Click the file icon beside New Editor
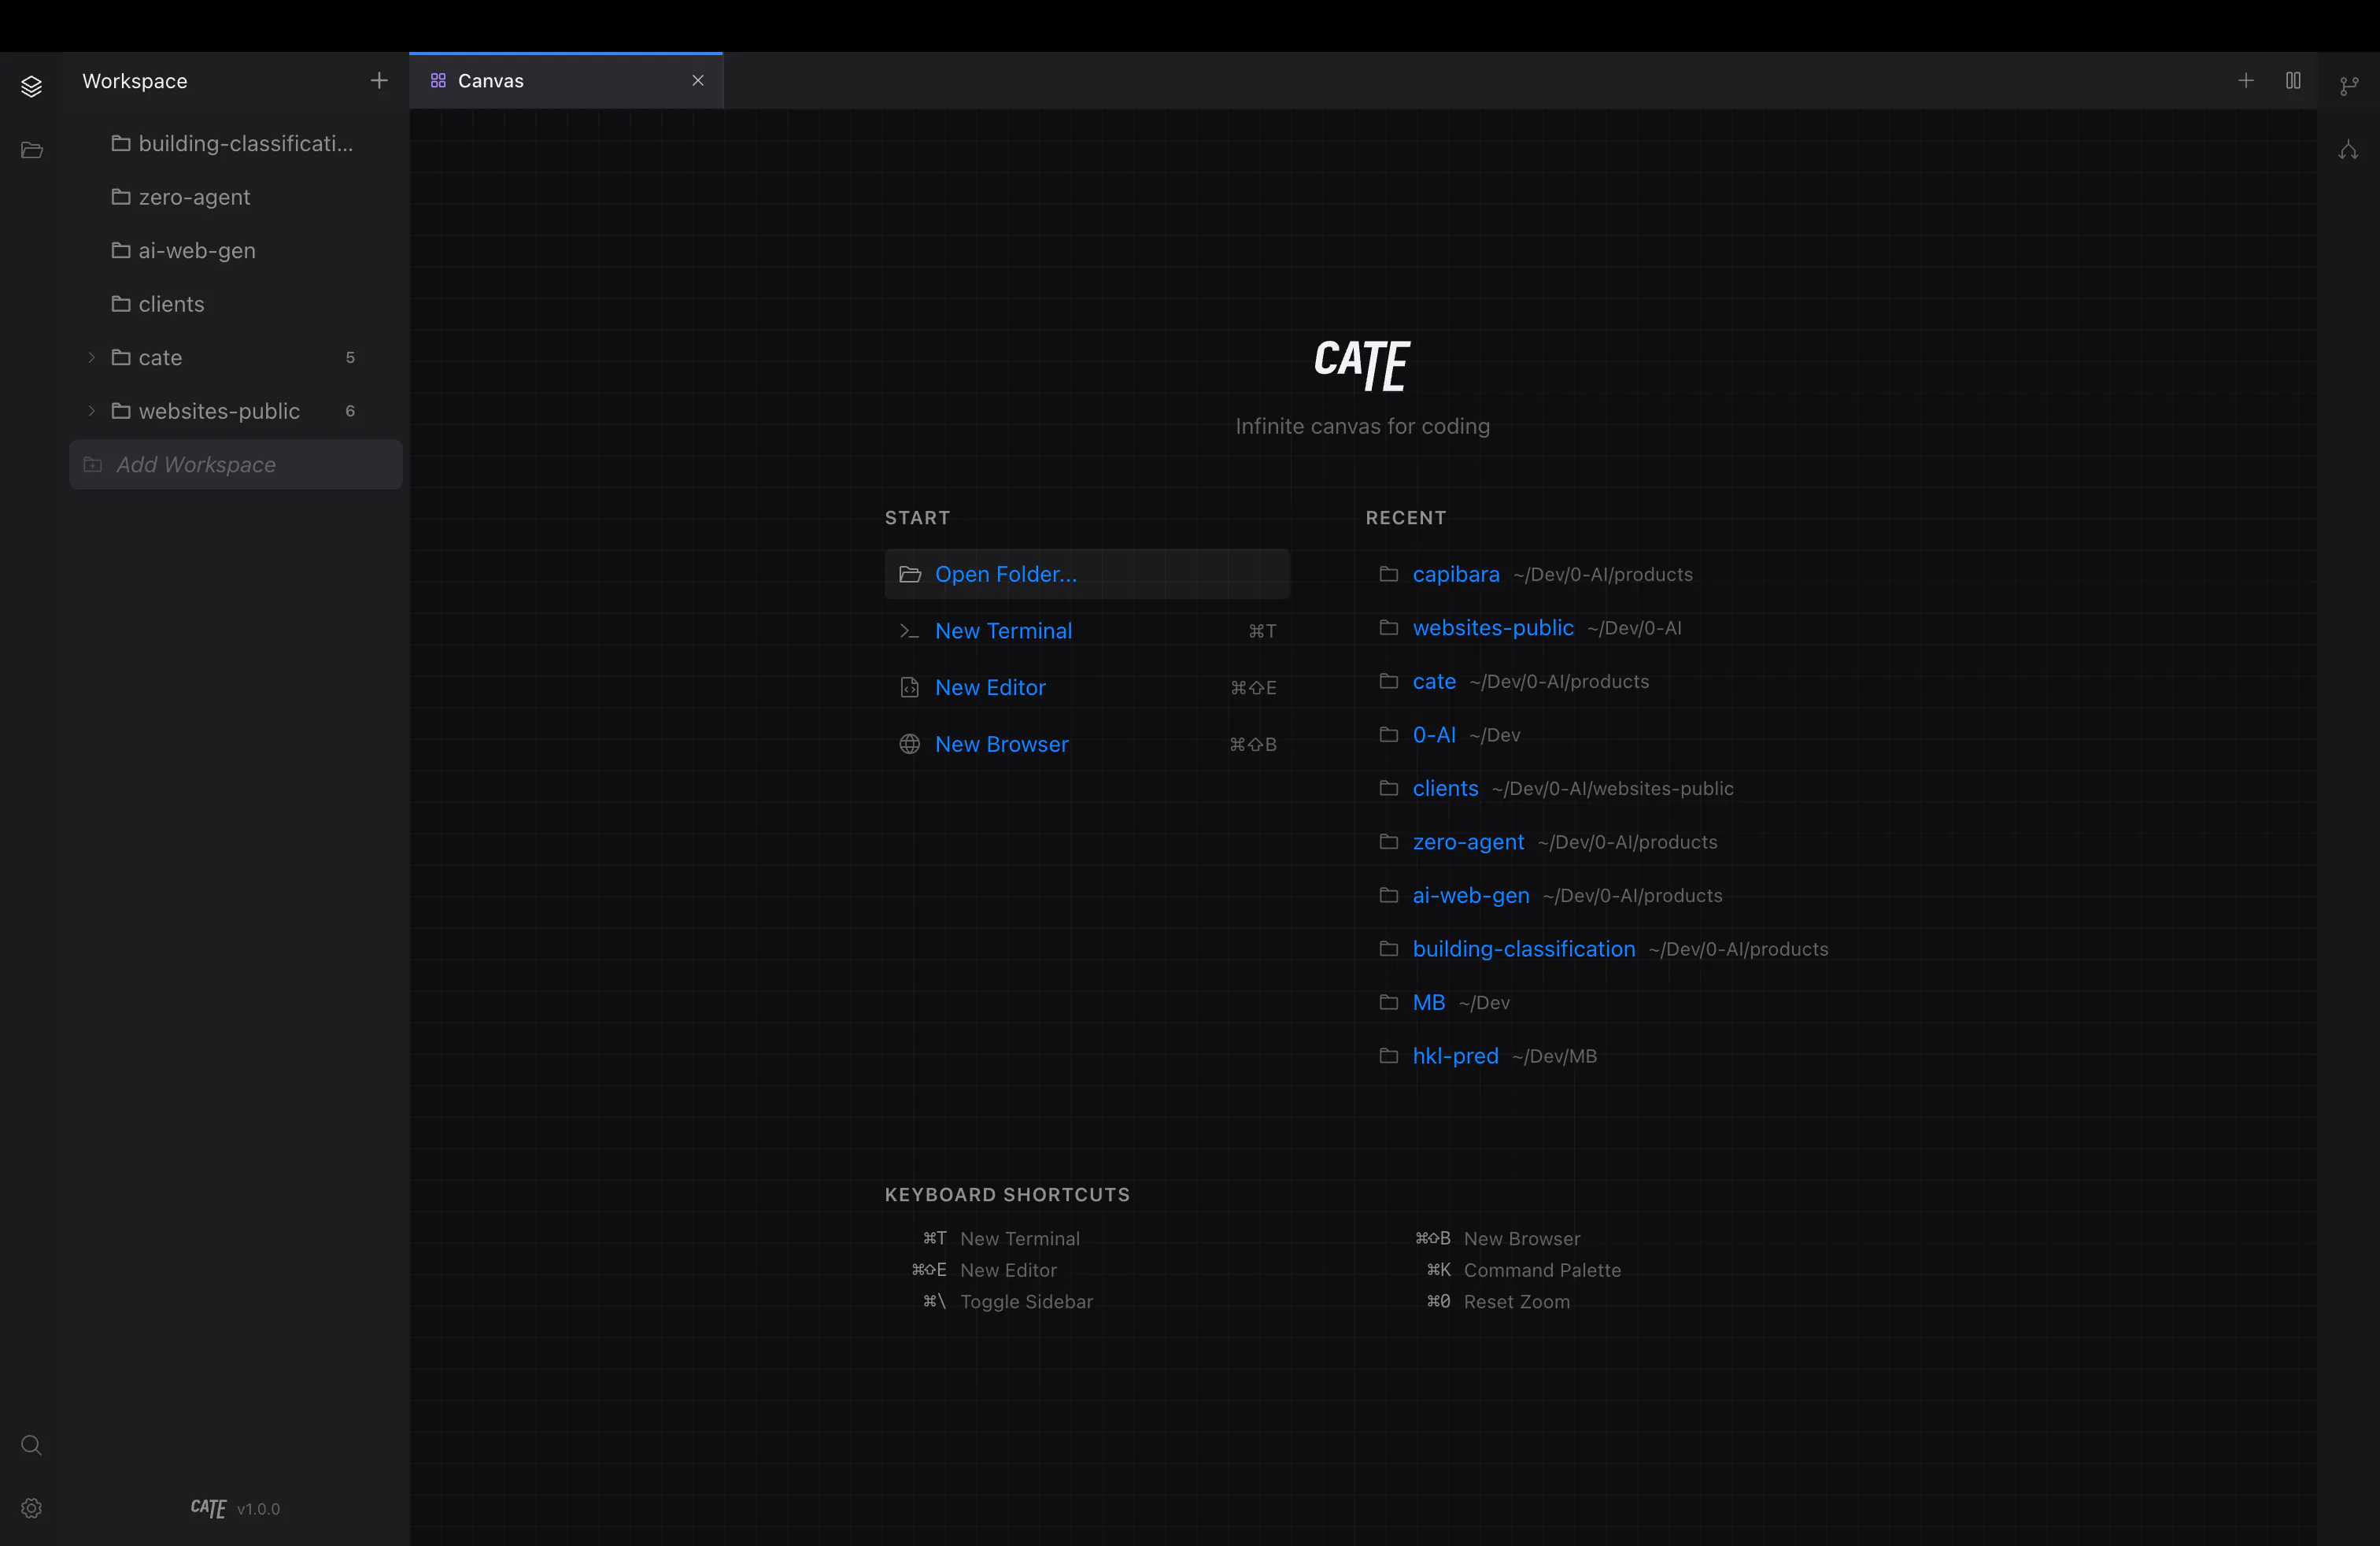This screenshot has height=1546, width=2380. [x=910, y=688]
